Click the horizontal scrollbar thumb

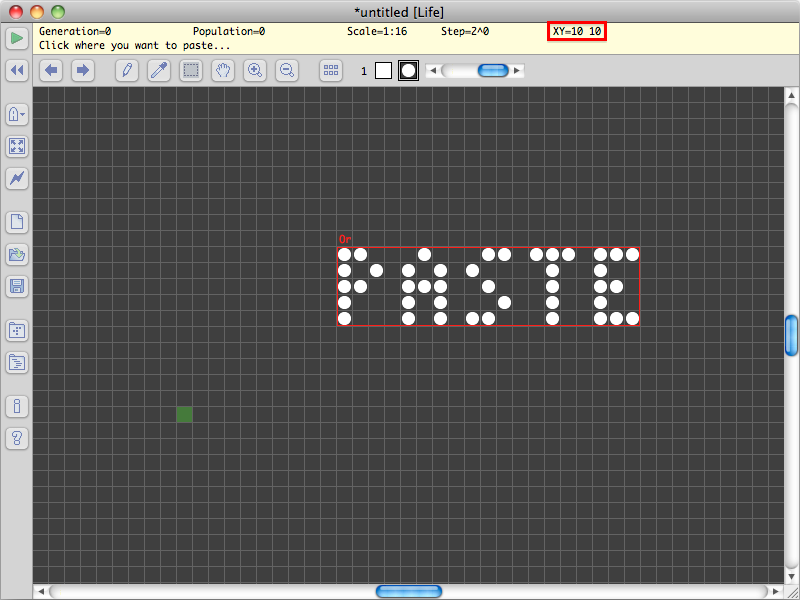click(409, 591)
